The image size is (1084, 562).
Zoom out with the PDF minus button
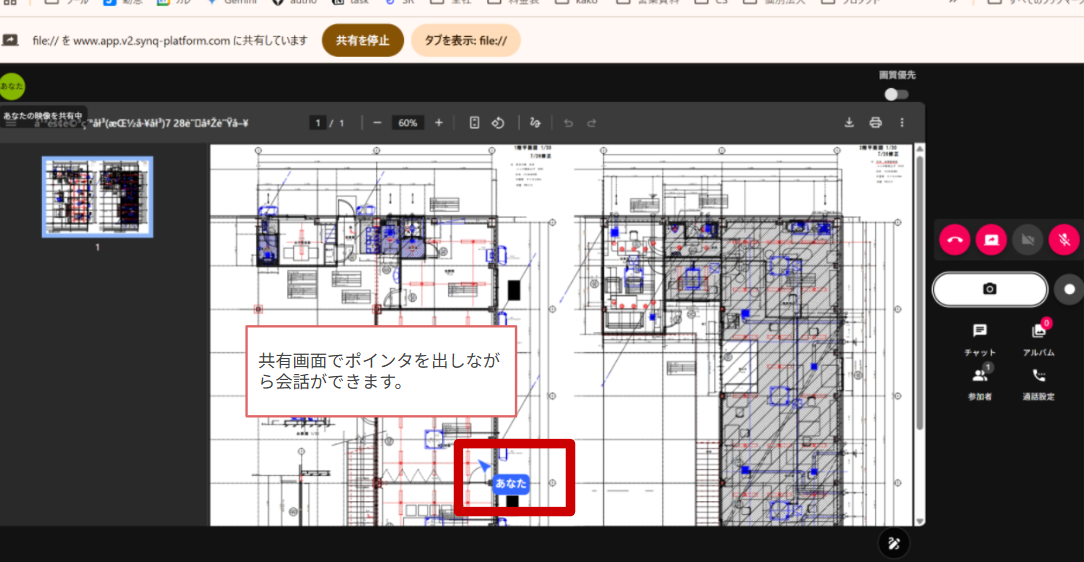tap(377, 123)
